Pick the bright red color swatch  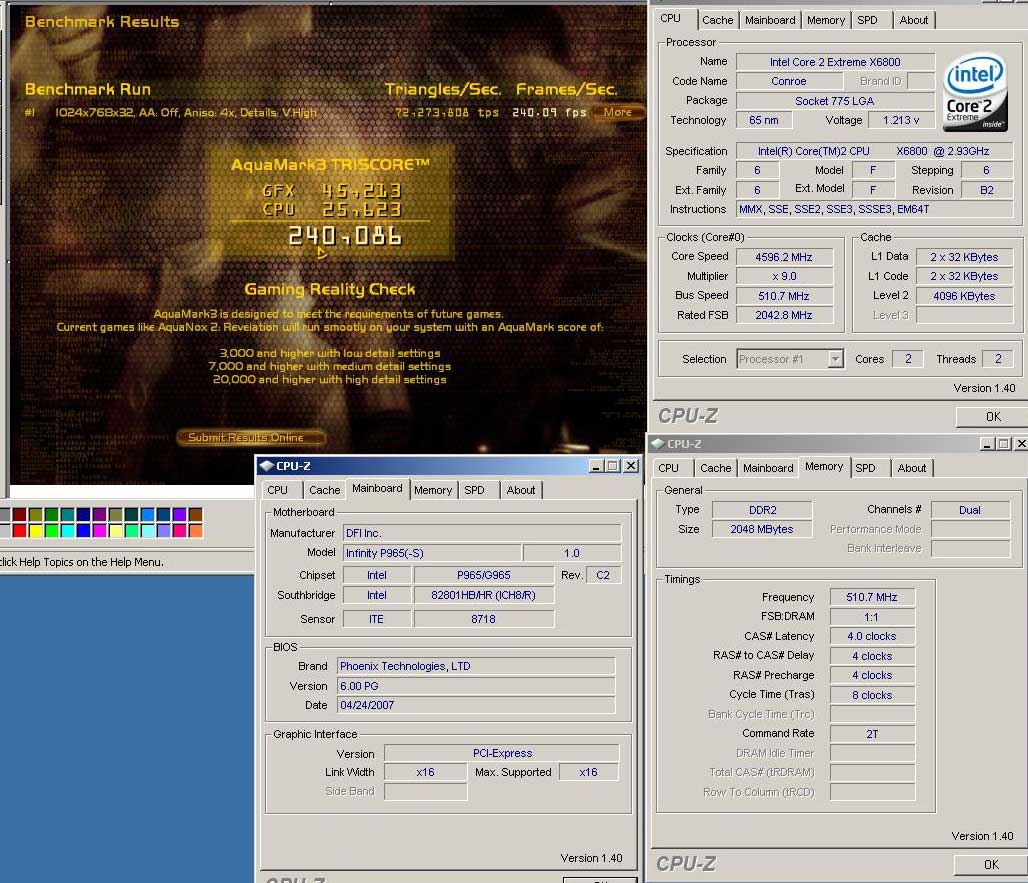tap(20, 530)
